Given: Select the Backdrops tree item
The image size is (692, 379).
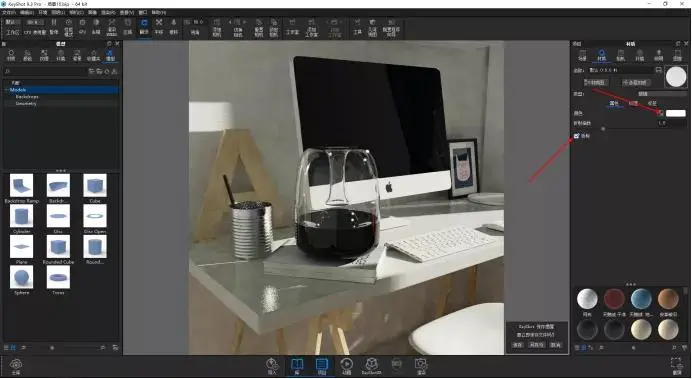Looking at the screenshot, I should [x=27, y=97].
